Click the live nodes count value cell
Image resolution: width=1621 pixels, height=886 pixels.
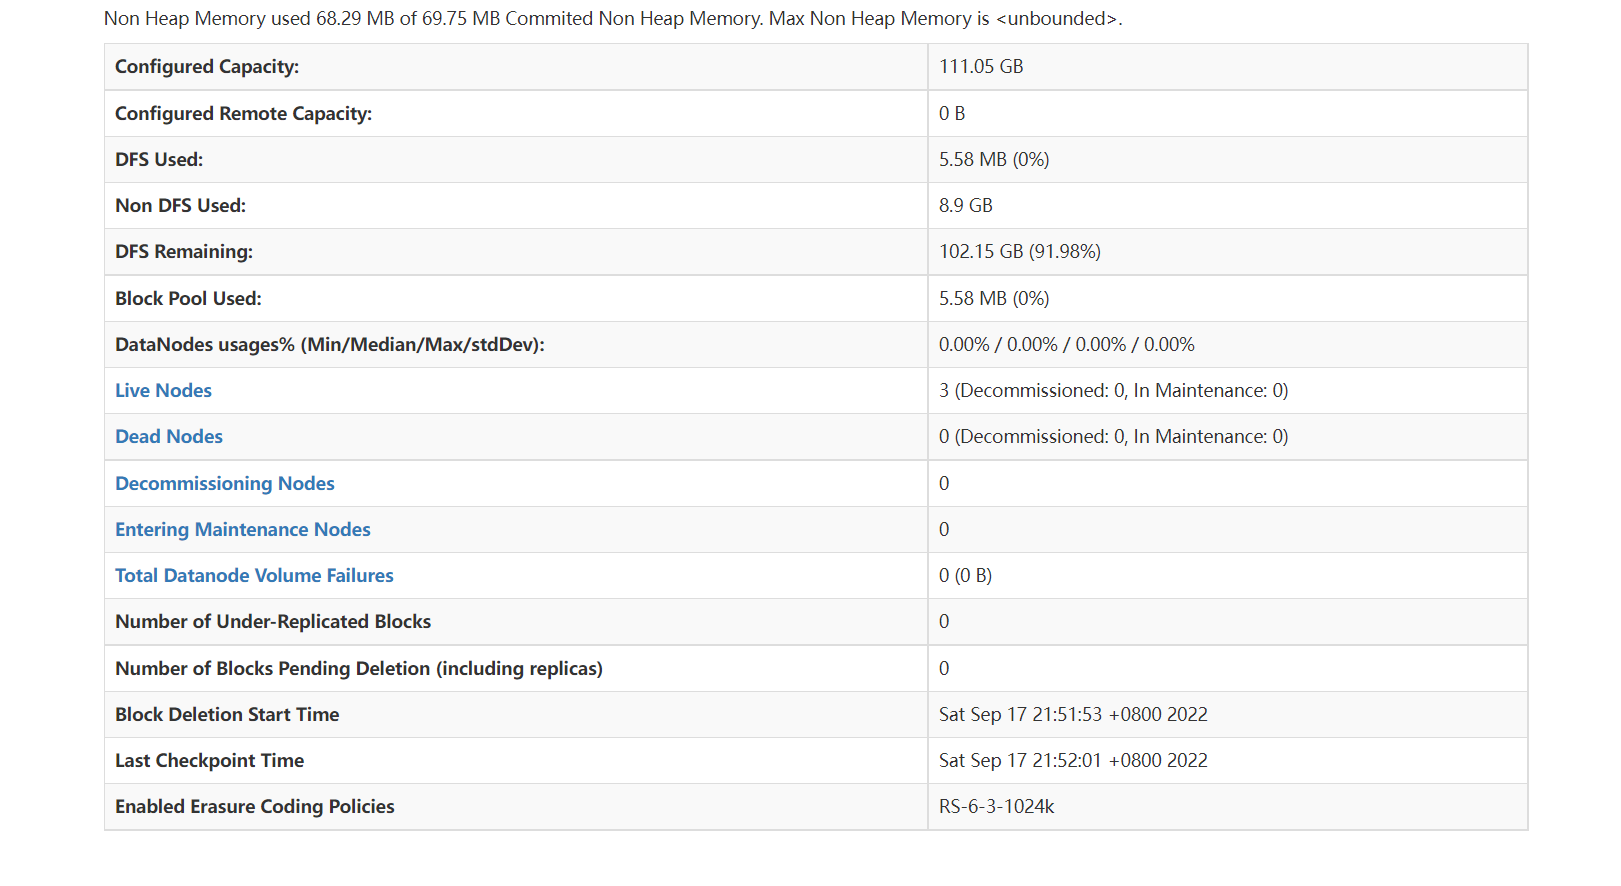click(x=1113, y=391)
